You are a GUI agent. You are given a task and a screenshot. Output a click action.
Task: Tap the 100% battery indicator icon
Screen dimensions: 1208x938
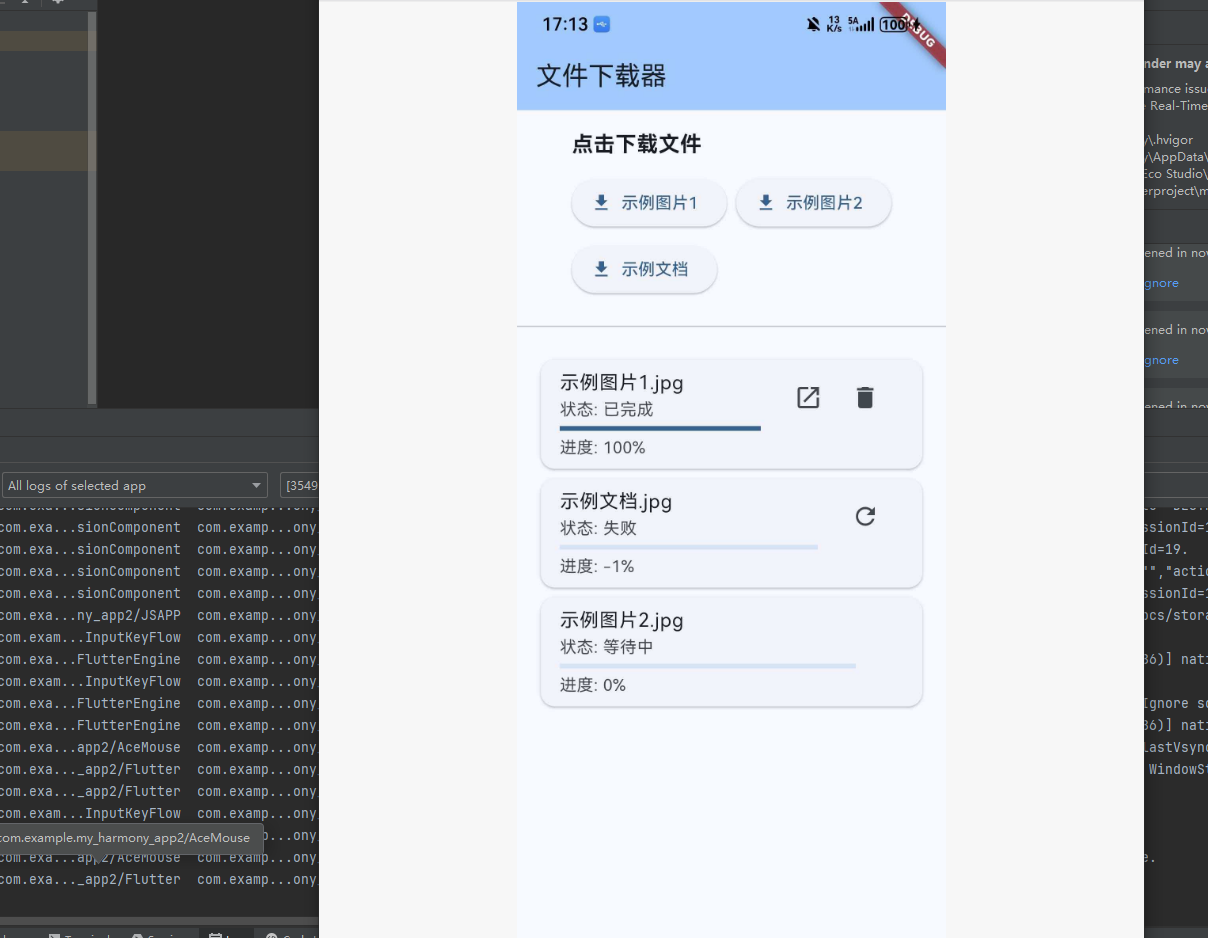click(x=893, y=24)
